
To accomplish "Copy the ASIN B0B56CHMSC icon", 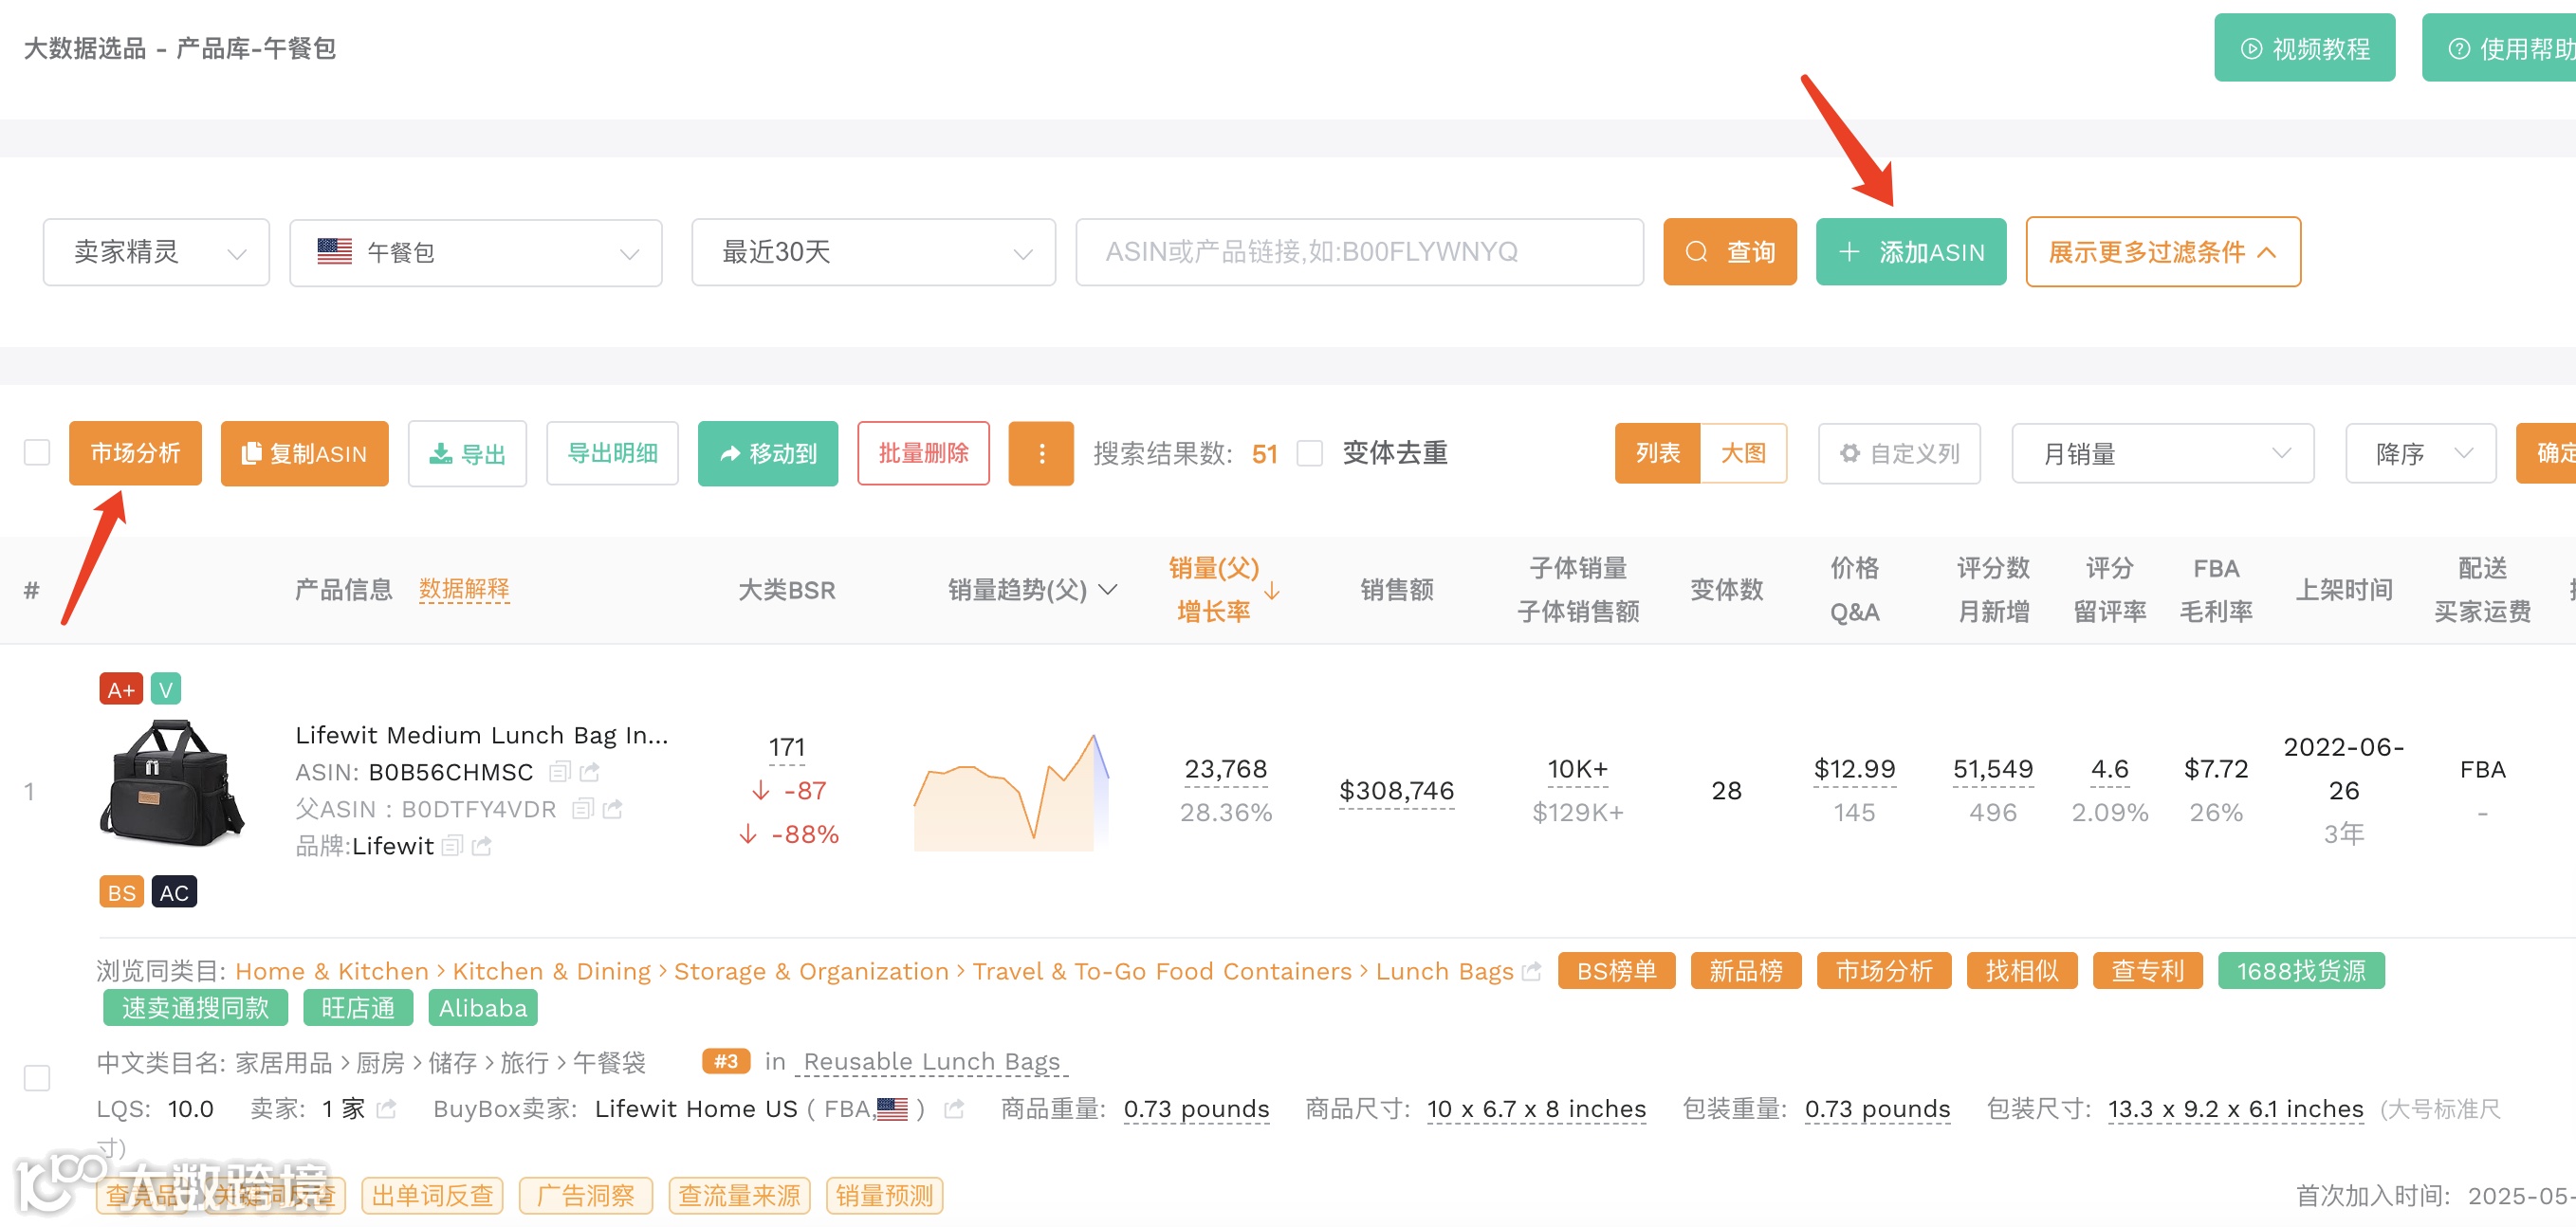I will click(x=560, y=771).
